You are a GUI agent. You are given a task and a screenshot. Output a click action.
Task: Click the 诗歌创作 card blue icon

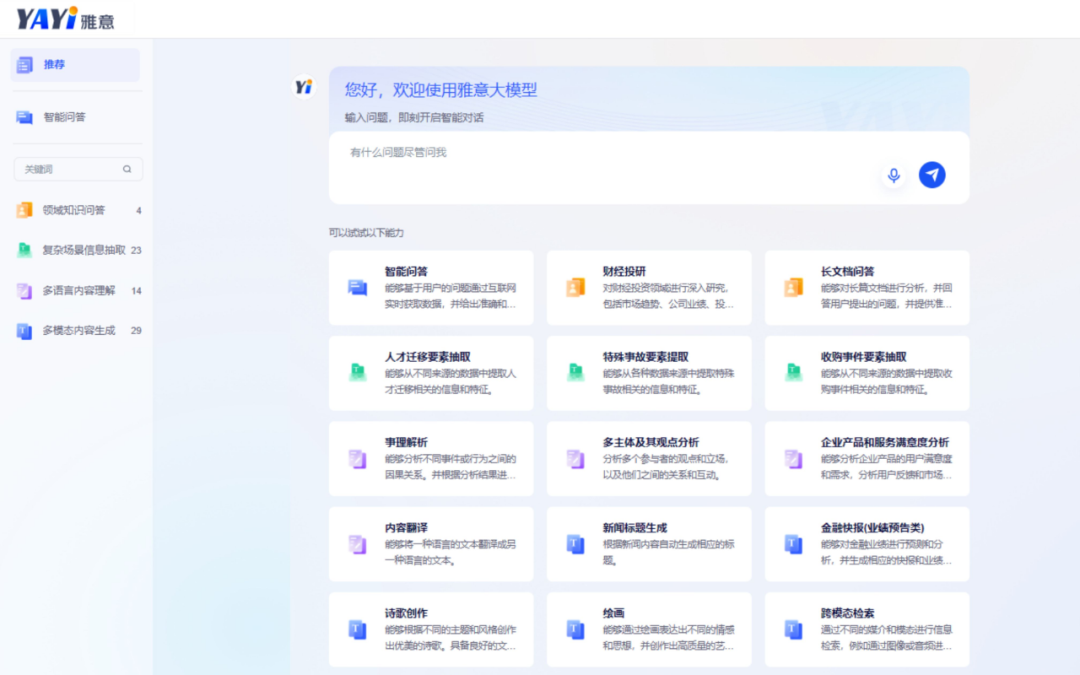pyautogui.click(x=357, y=629)
